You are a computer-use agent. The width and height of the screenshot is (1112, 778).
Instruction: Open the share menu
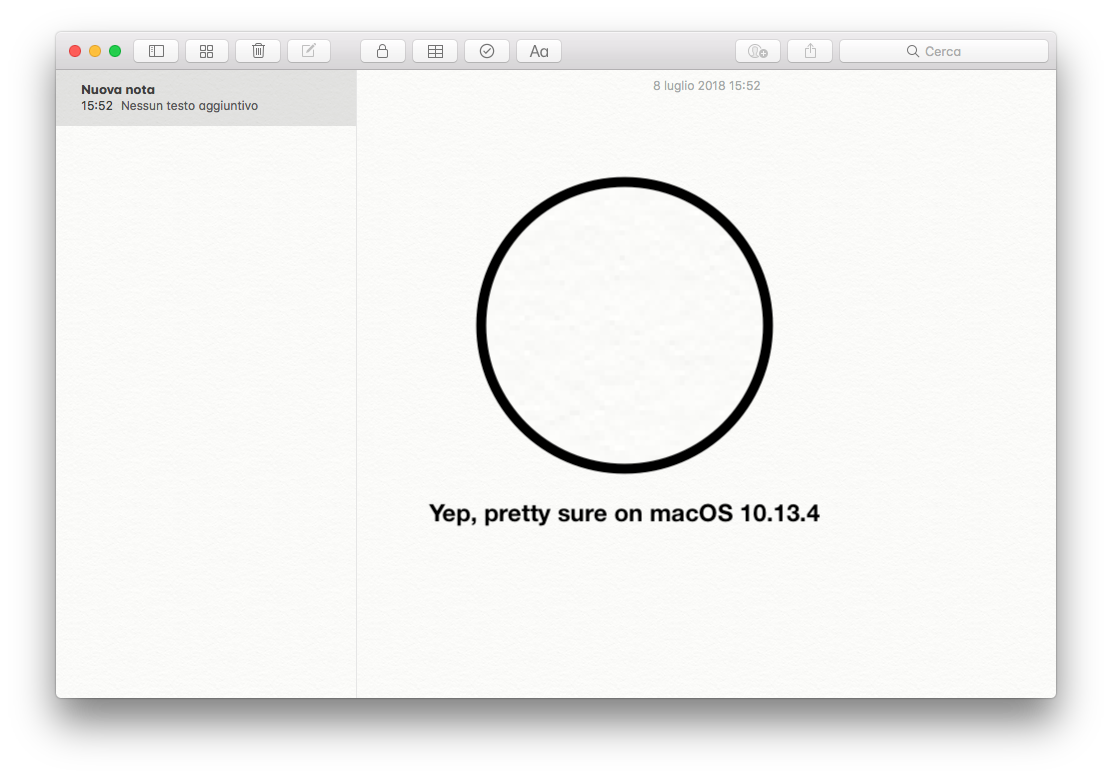click(810, 51)
